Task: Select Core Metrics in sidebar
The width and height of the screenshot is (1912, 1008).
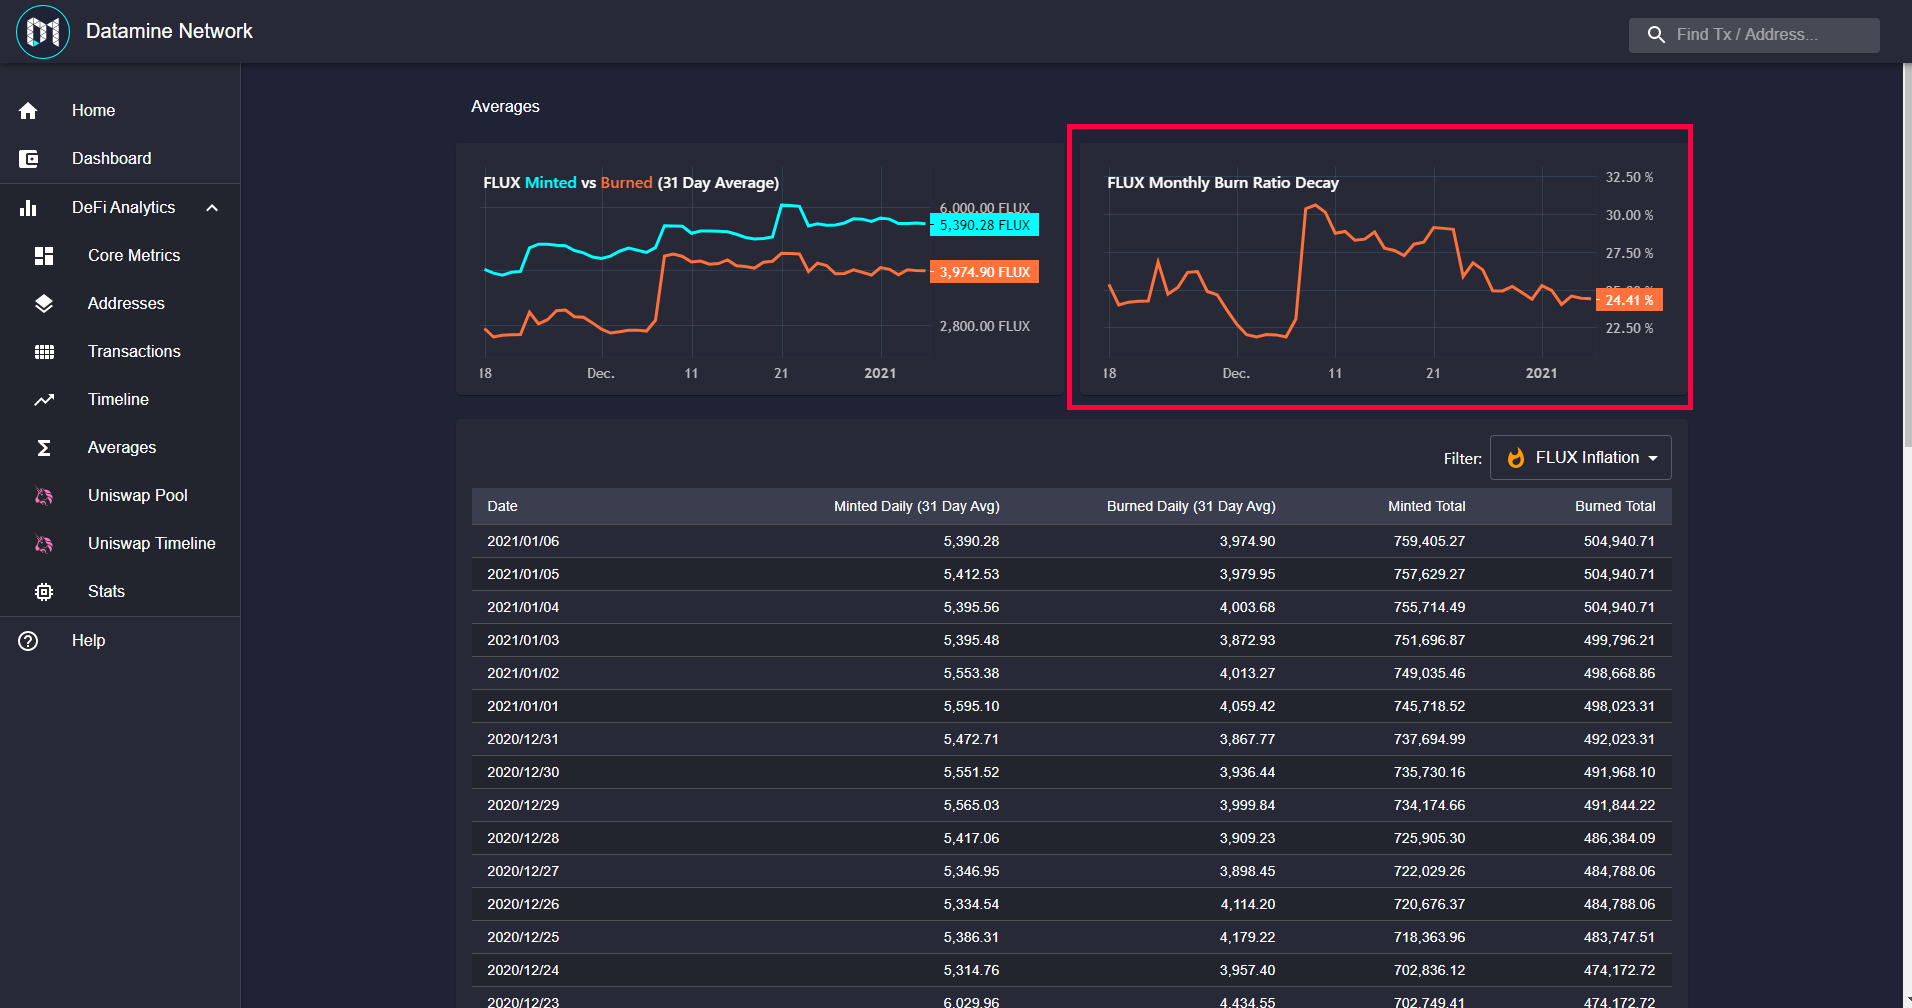Action: [120, 256]
